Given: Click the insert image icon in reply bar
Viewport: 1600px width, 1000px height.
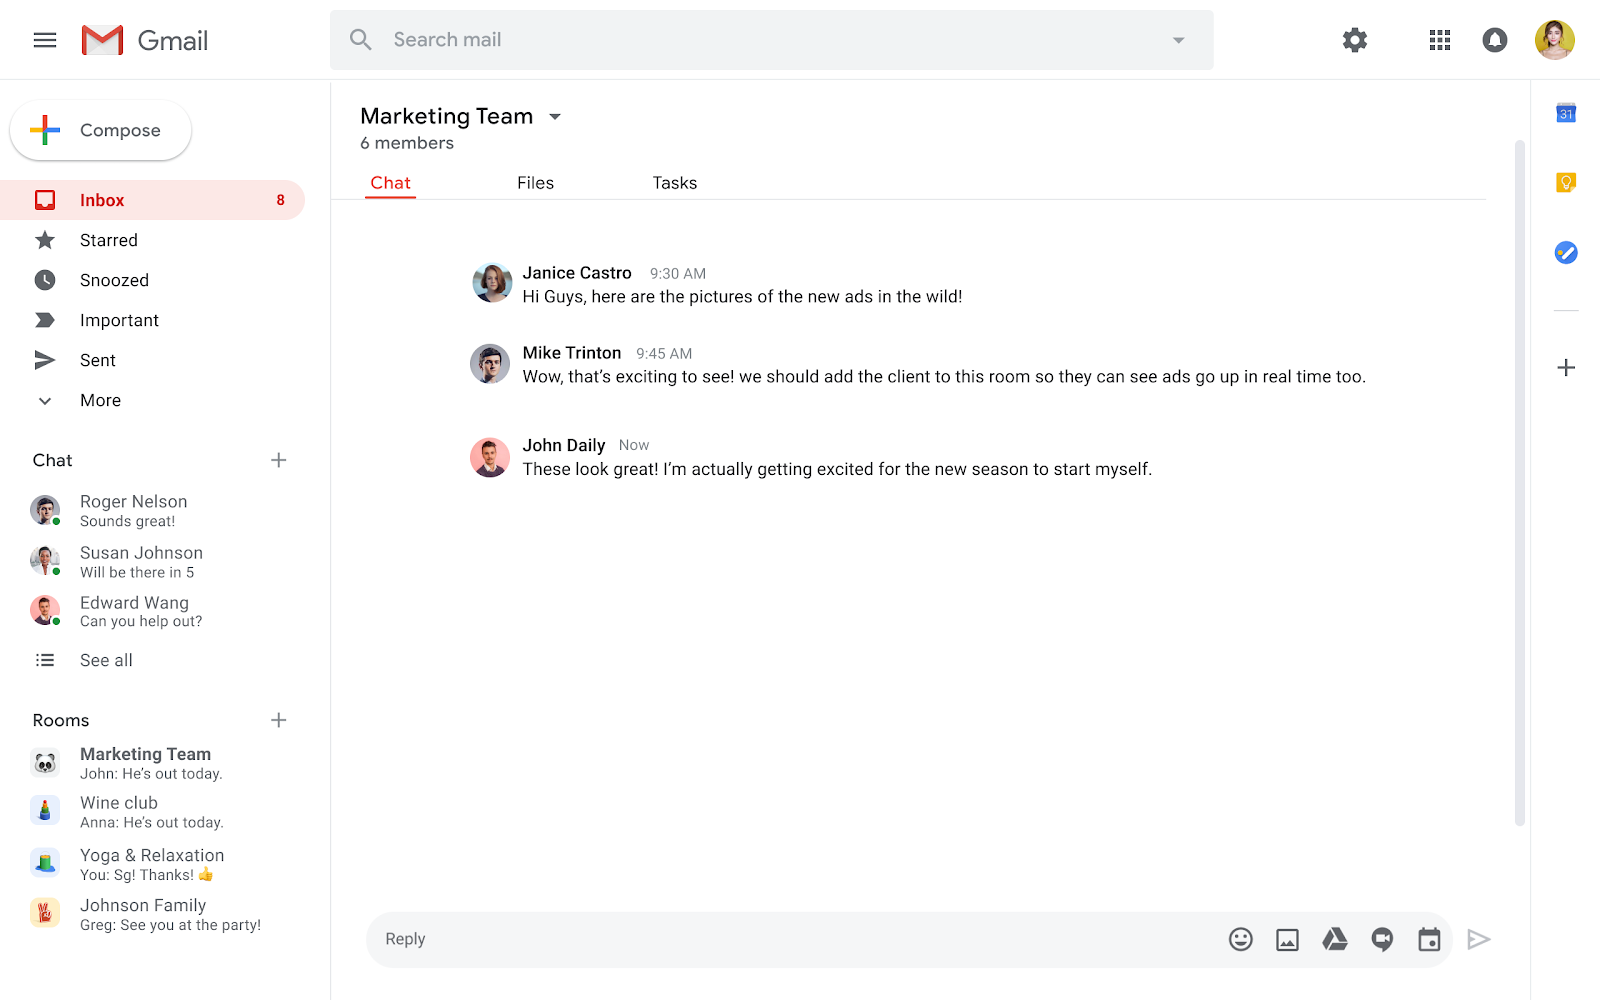Looking at the screenshot, I should tap(1287, 939).
